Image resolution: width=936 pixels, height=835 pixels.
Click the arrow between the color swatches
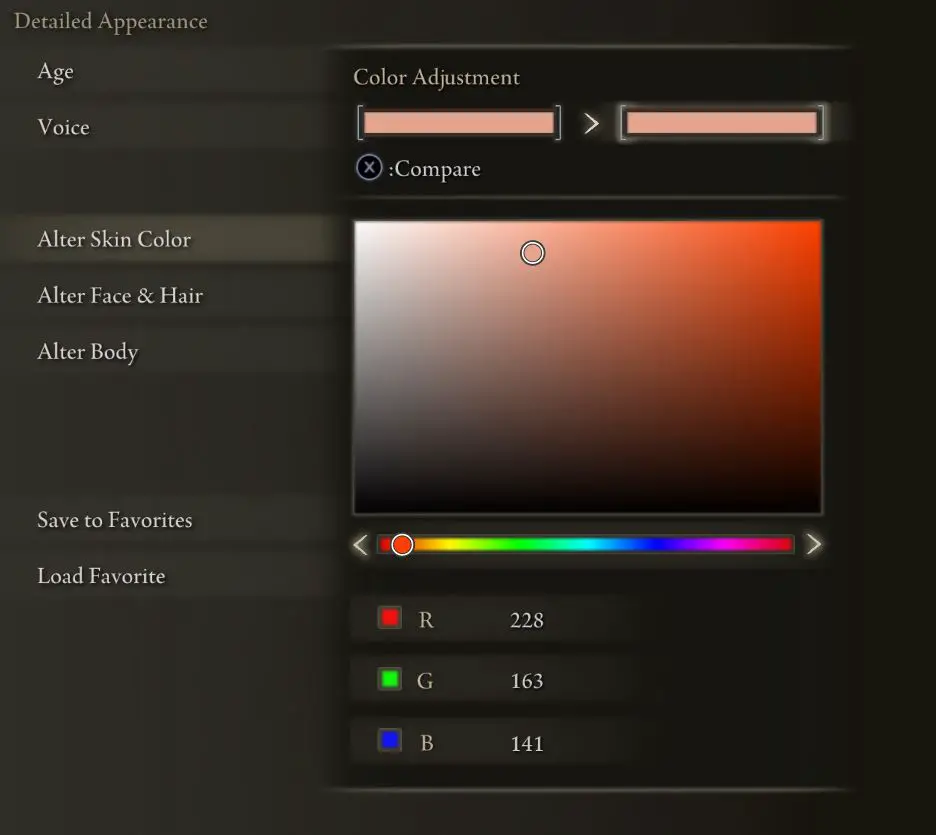591,123
